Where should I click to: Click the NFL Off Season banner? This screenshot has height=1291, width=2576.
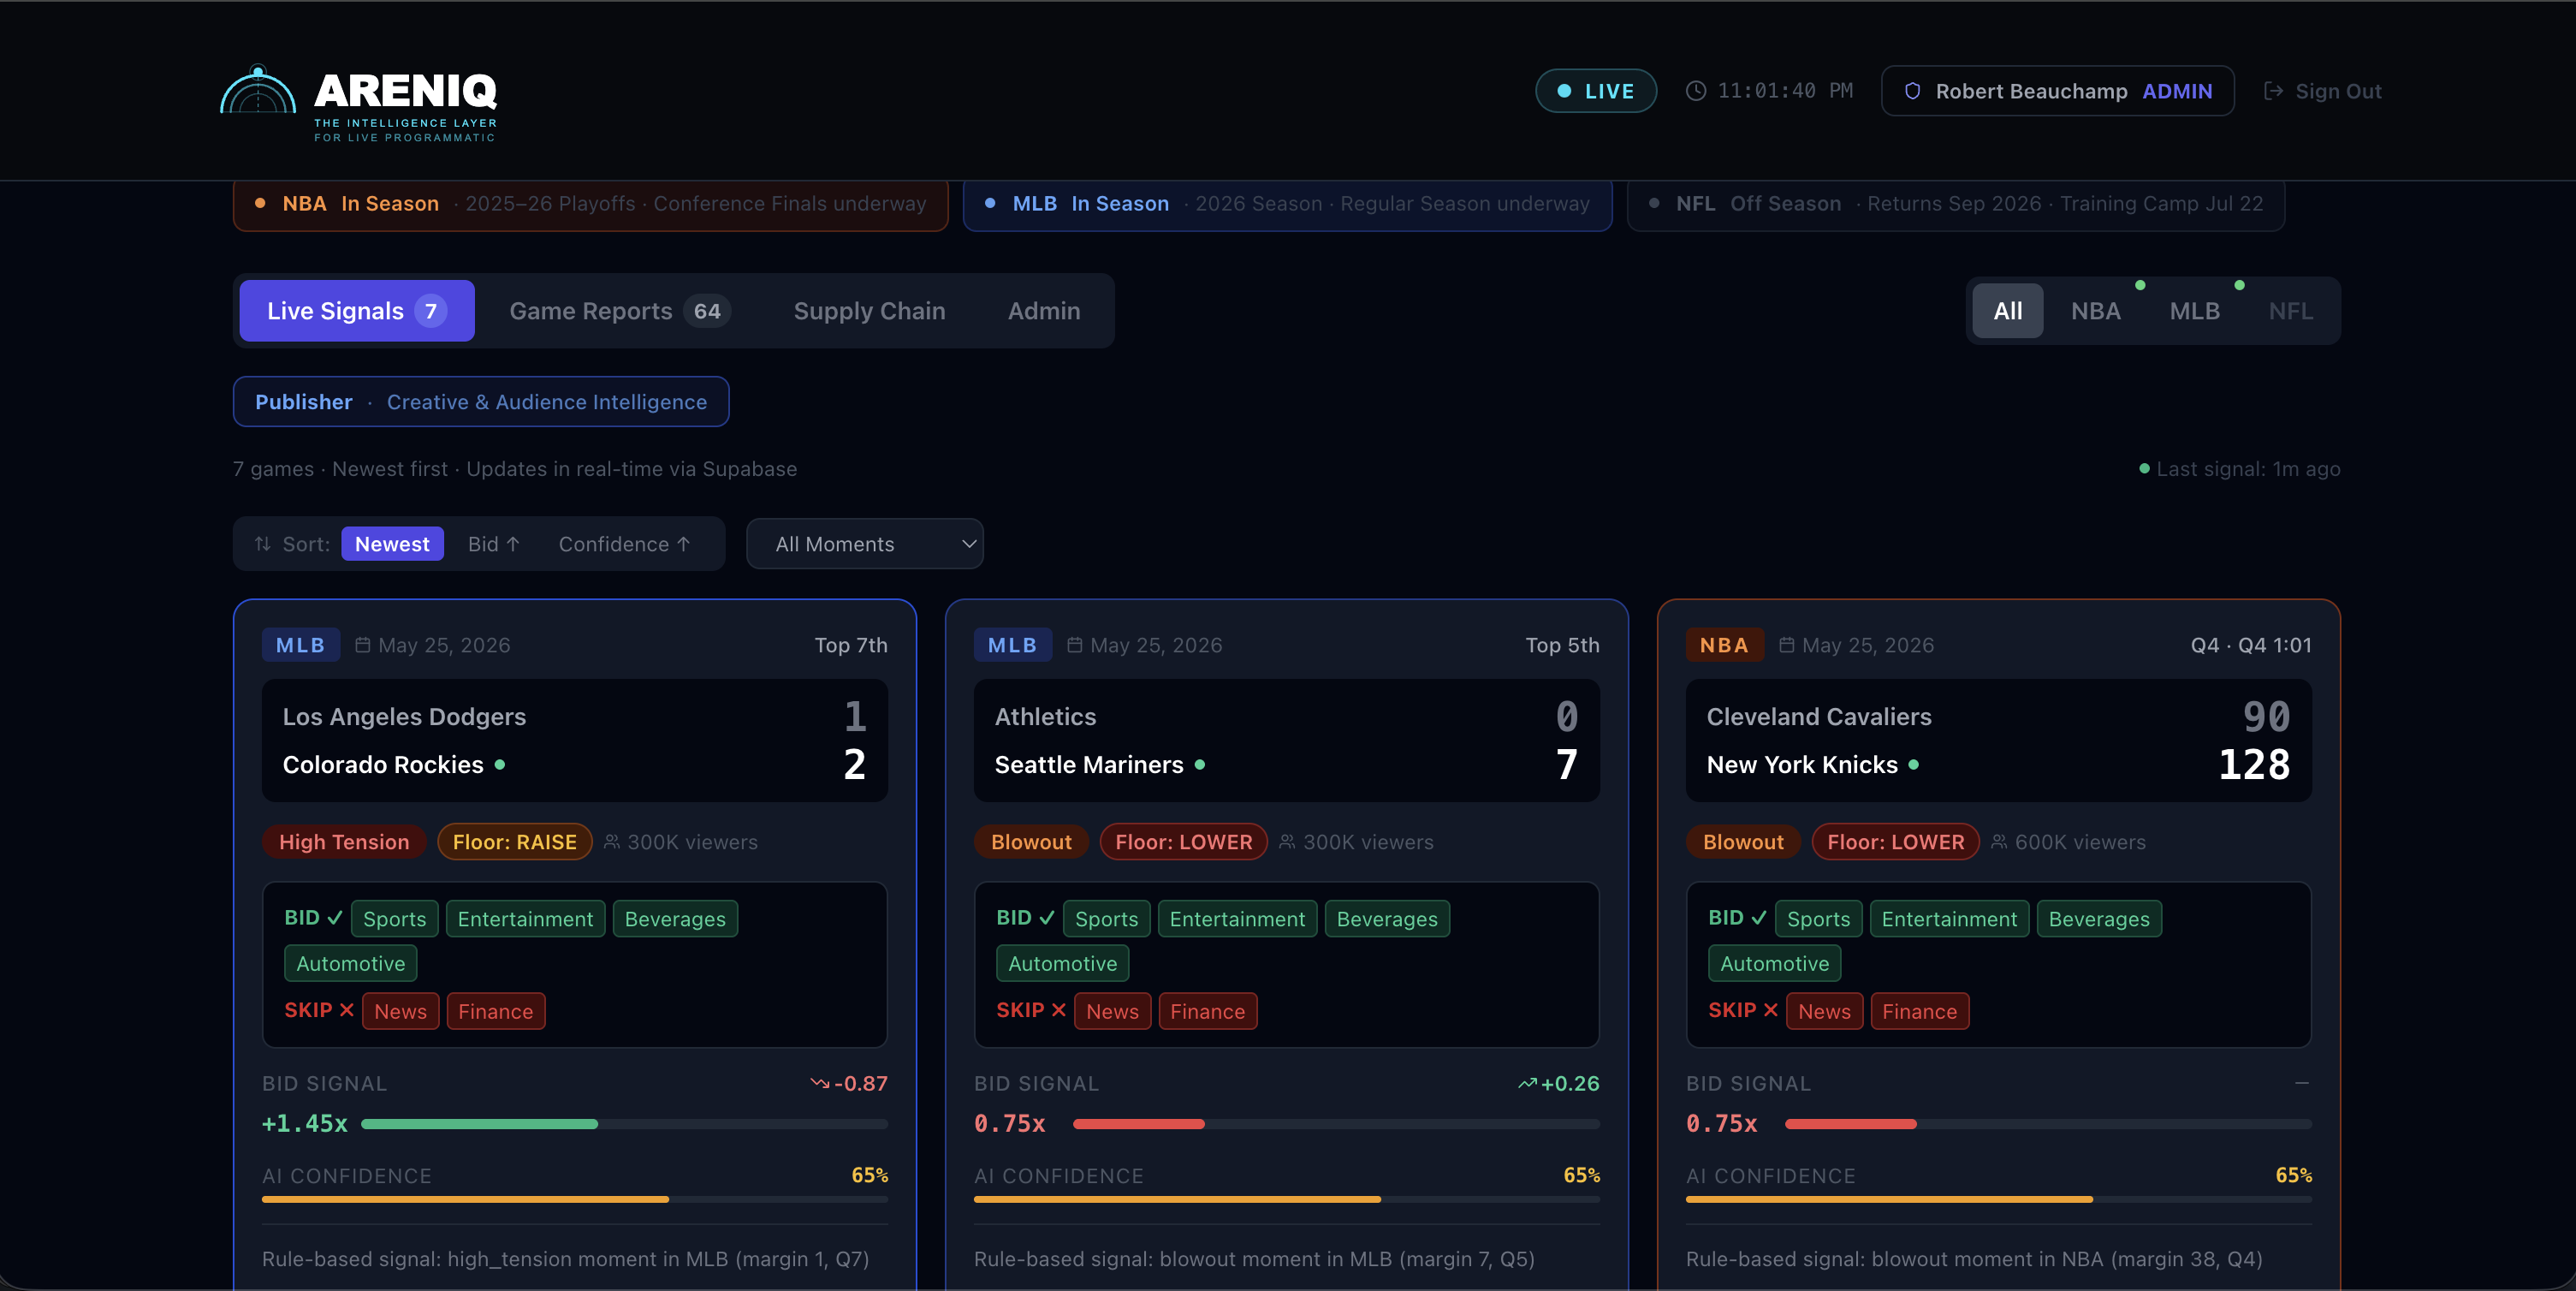point(1956,204)
